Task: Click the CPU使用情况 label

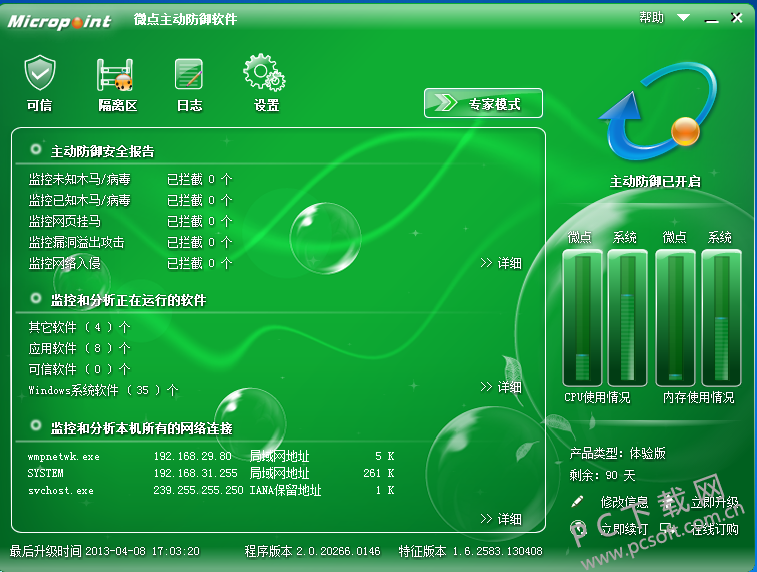Action: (597, 397)
